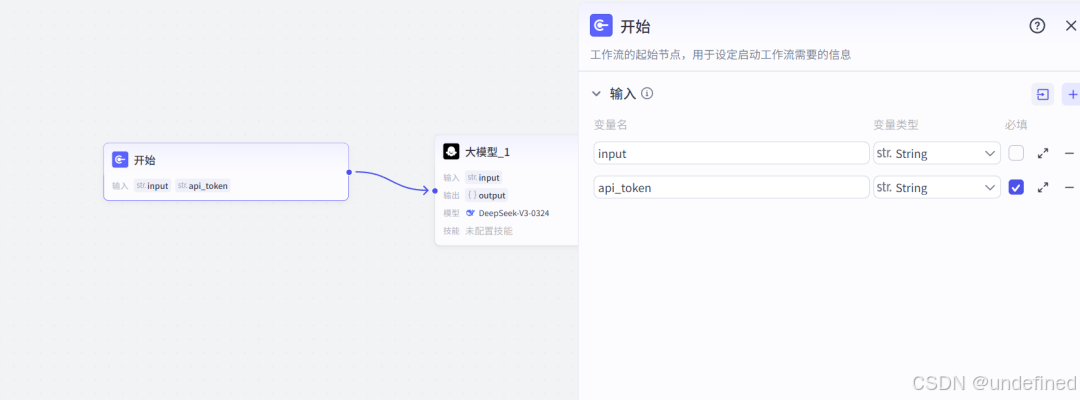Click the 开始 title in side panel
Viewport: 1080px width, 400px height.
[635, 27]
